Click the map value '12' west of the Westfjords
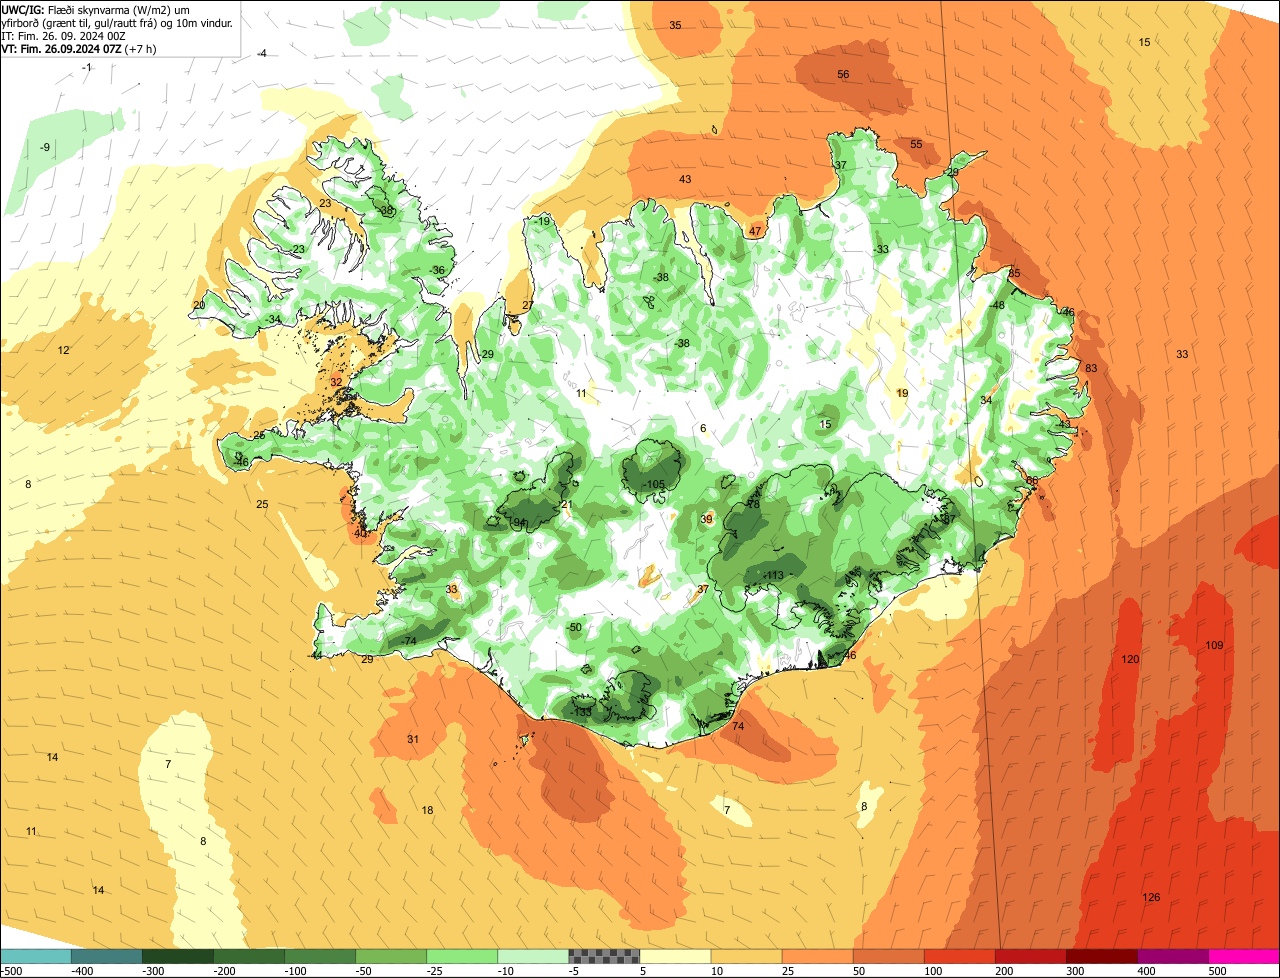The height and width of the screenshot is (978, 1280). pyautogui.click(x=63, y=350)
